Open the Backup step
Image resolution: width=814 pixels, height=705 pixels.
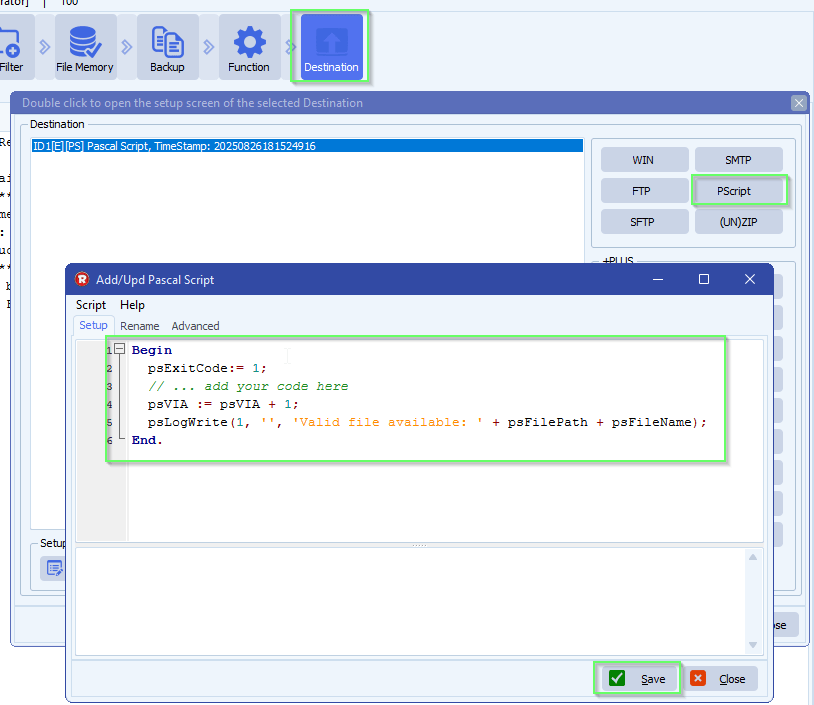167,47
